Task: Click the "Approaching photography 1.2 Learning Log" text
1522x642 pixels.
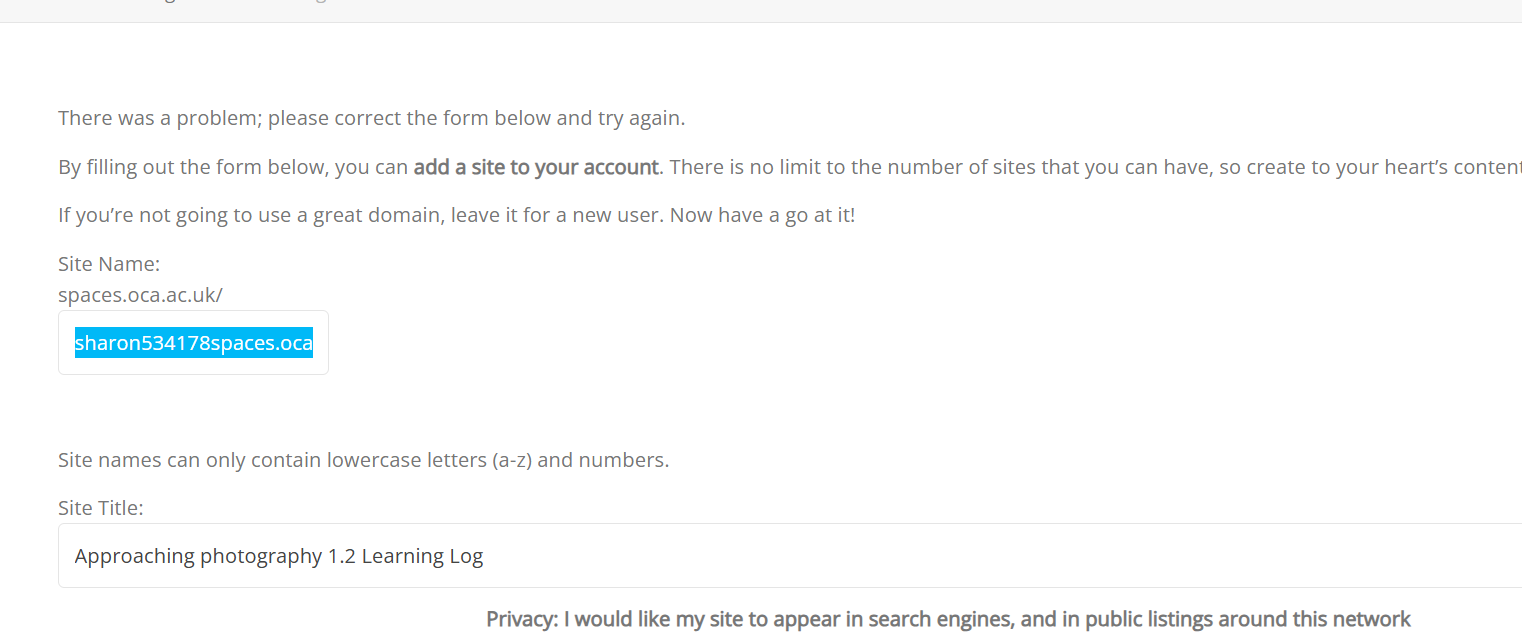Action: (278, 556)
